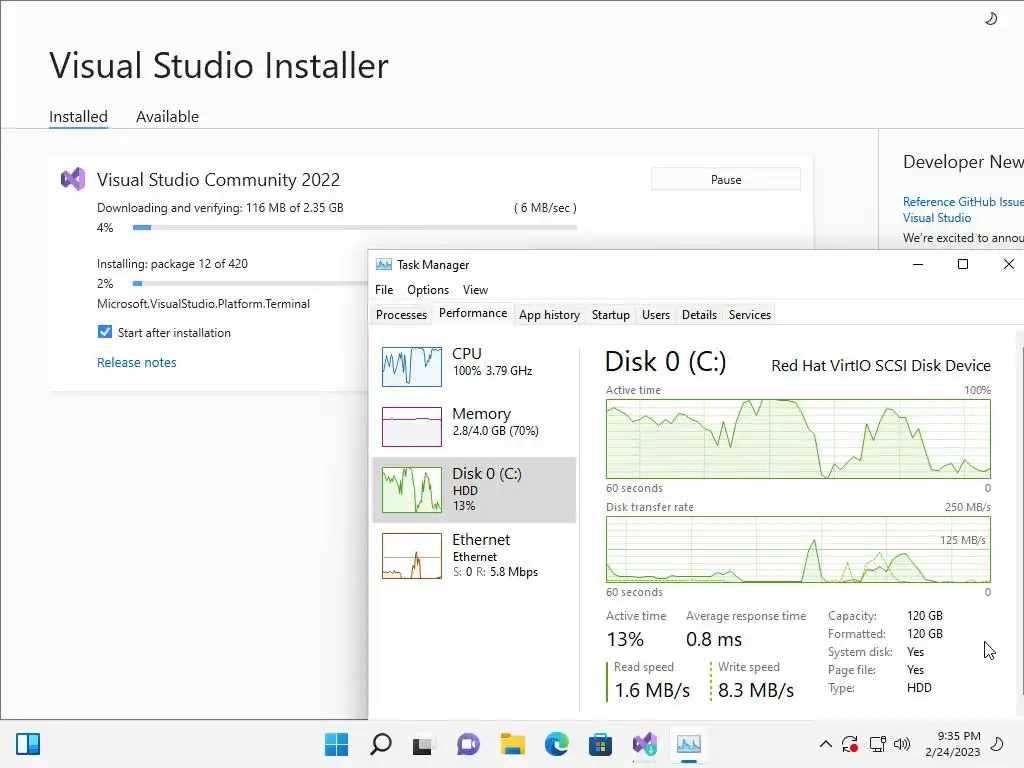Image resolution: width=1024 pixels, height=768 pixels.
Task: Select the Disk 0 (C:) entry
Action: click(x=474, y=489)
